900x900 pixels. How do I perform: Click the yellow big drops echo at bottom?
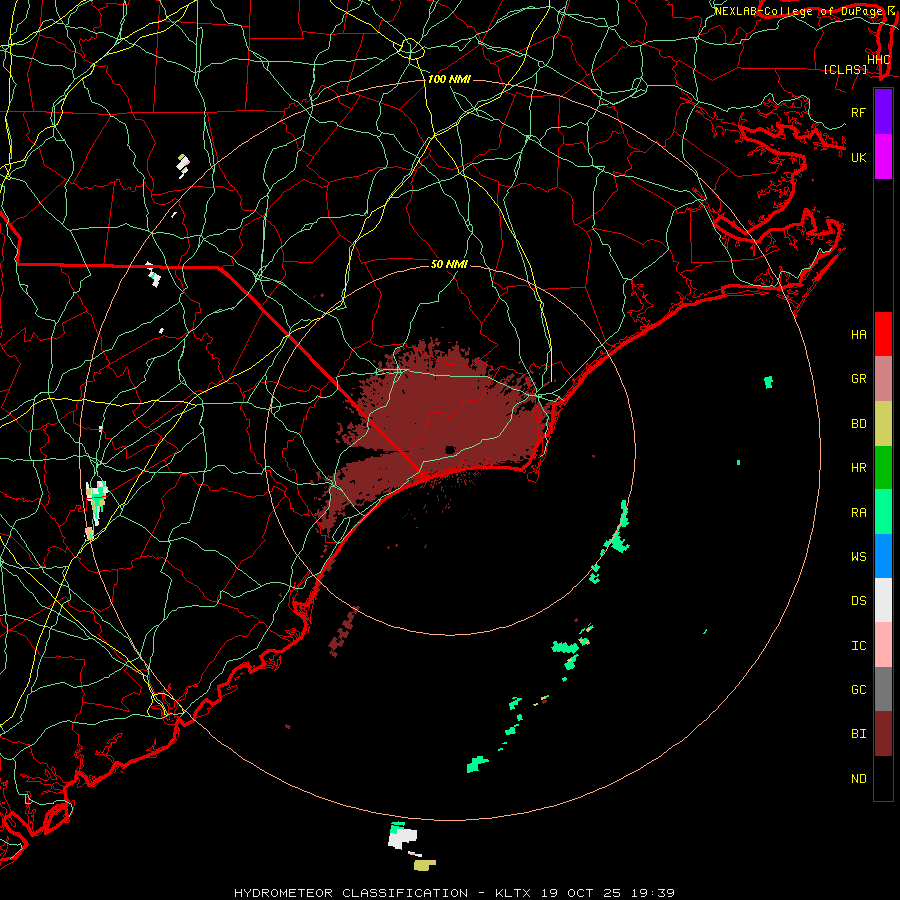pyautogui.click(x=425, y=864)
